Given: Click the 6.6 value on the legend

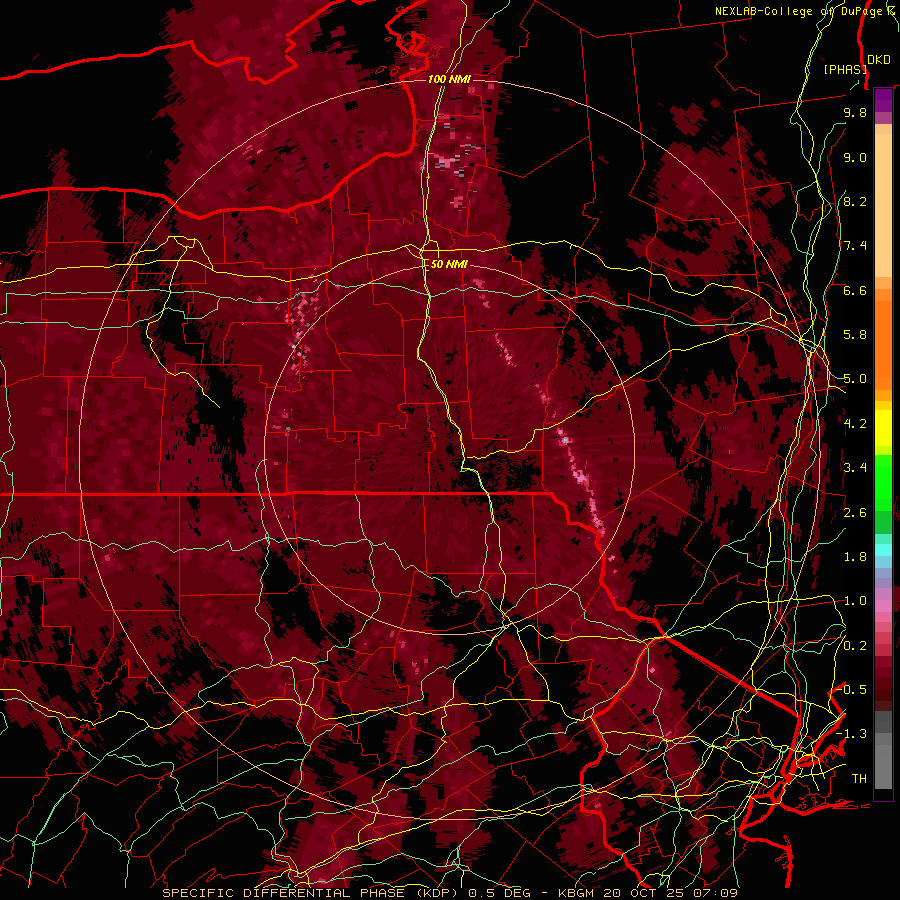Looking at the screenshot, I should coord(855,290).
